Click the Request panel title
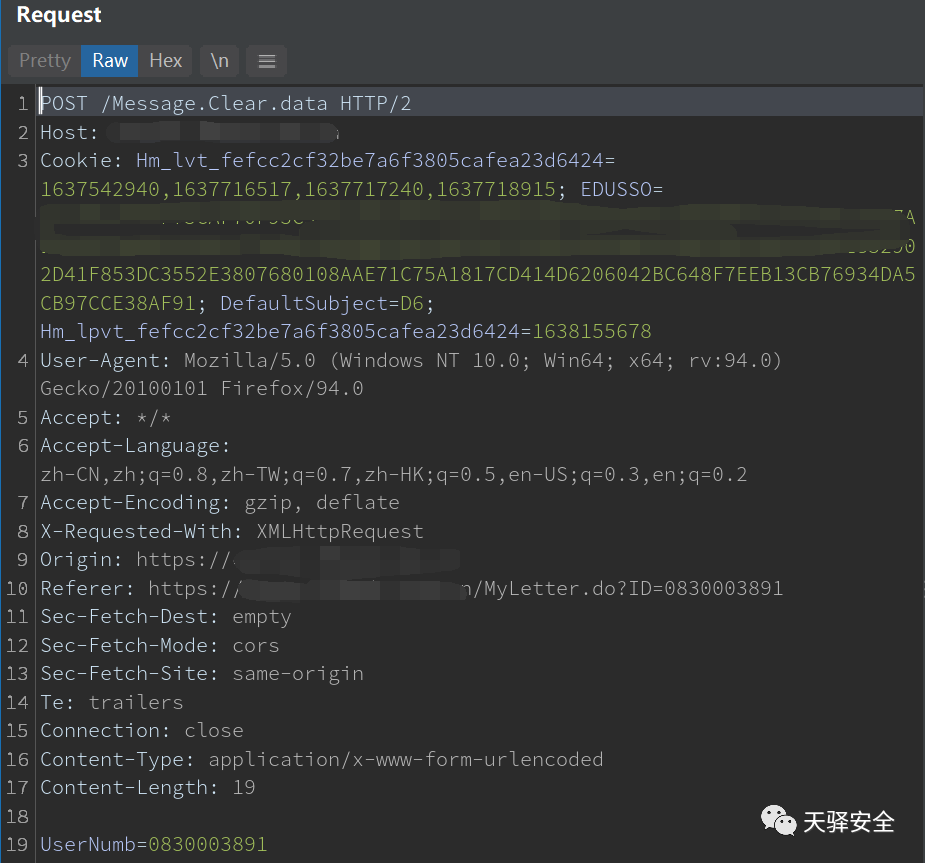Image resolution: width=925 pixels, height=863 pixels. tap(59, 16)
